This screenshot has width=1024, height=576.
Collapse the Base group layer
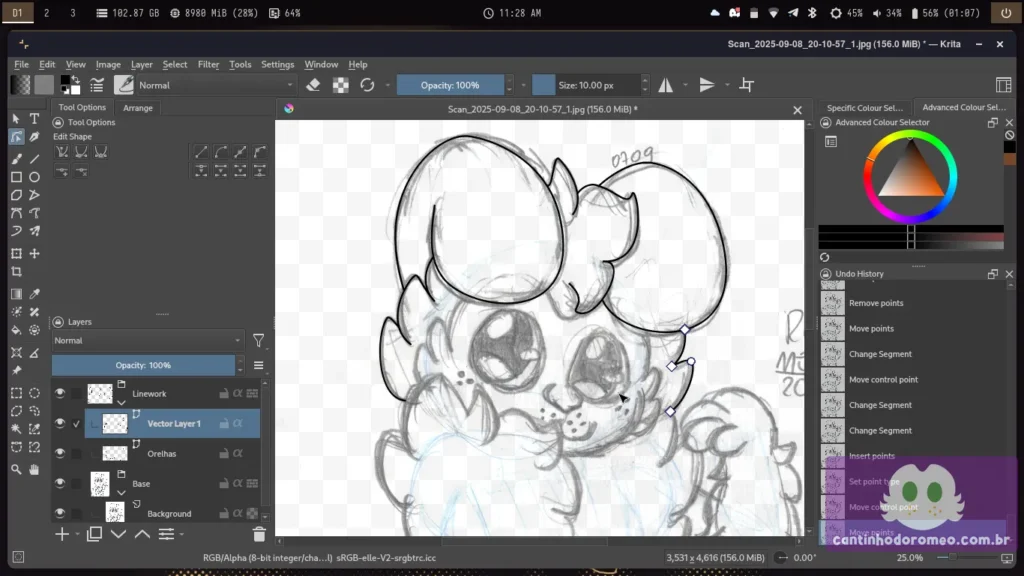coord(121,492)
